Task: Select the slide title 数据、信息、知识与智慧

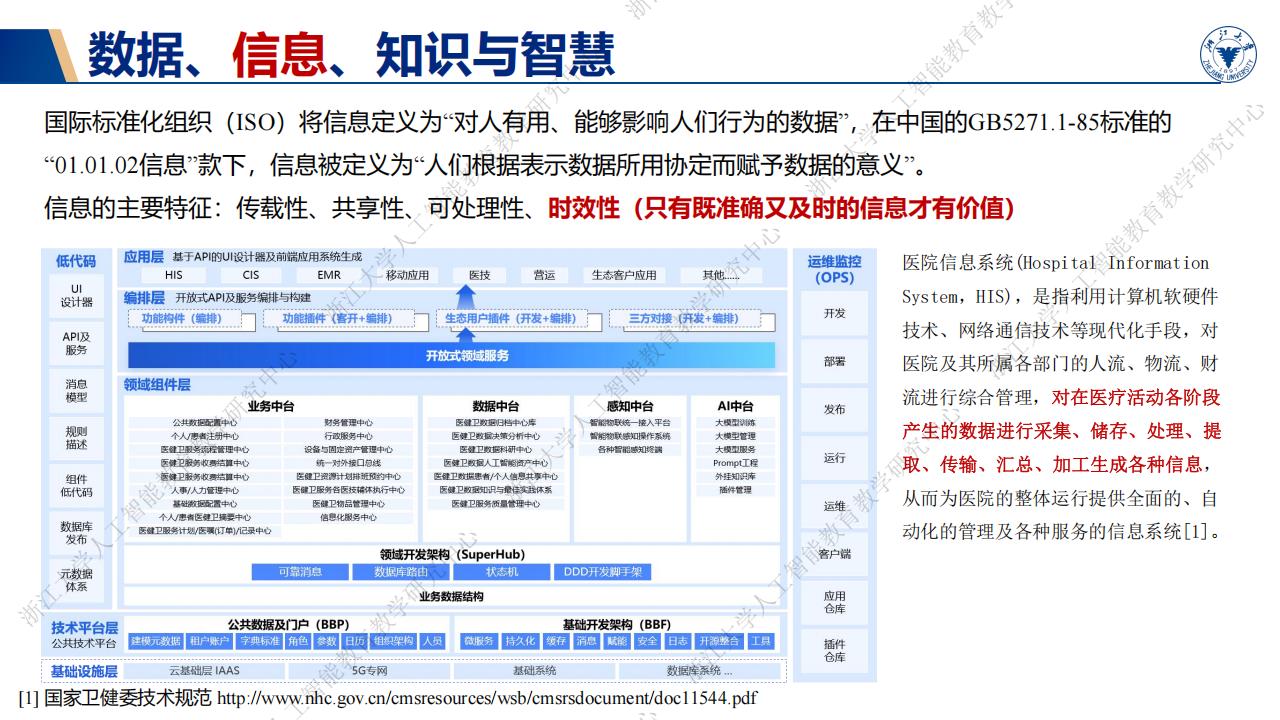Action: click(x=350, y=53)
